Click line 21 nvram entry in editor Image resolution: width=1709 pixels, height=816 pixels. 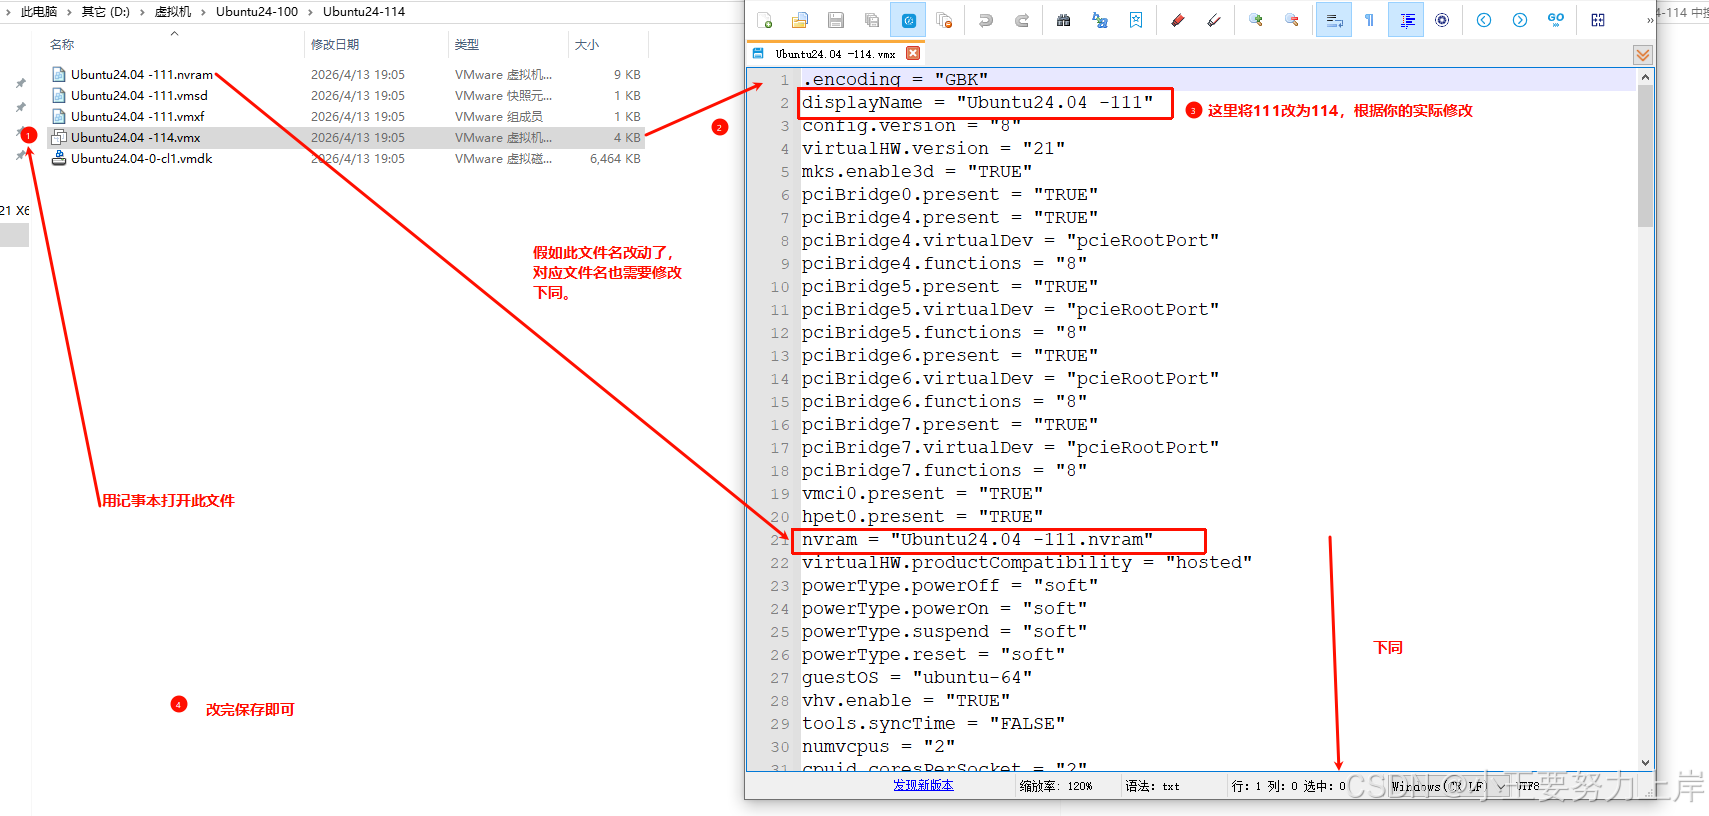tap(977, 540)
